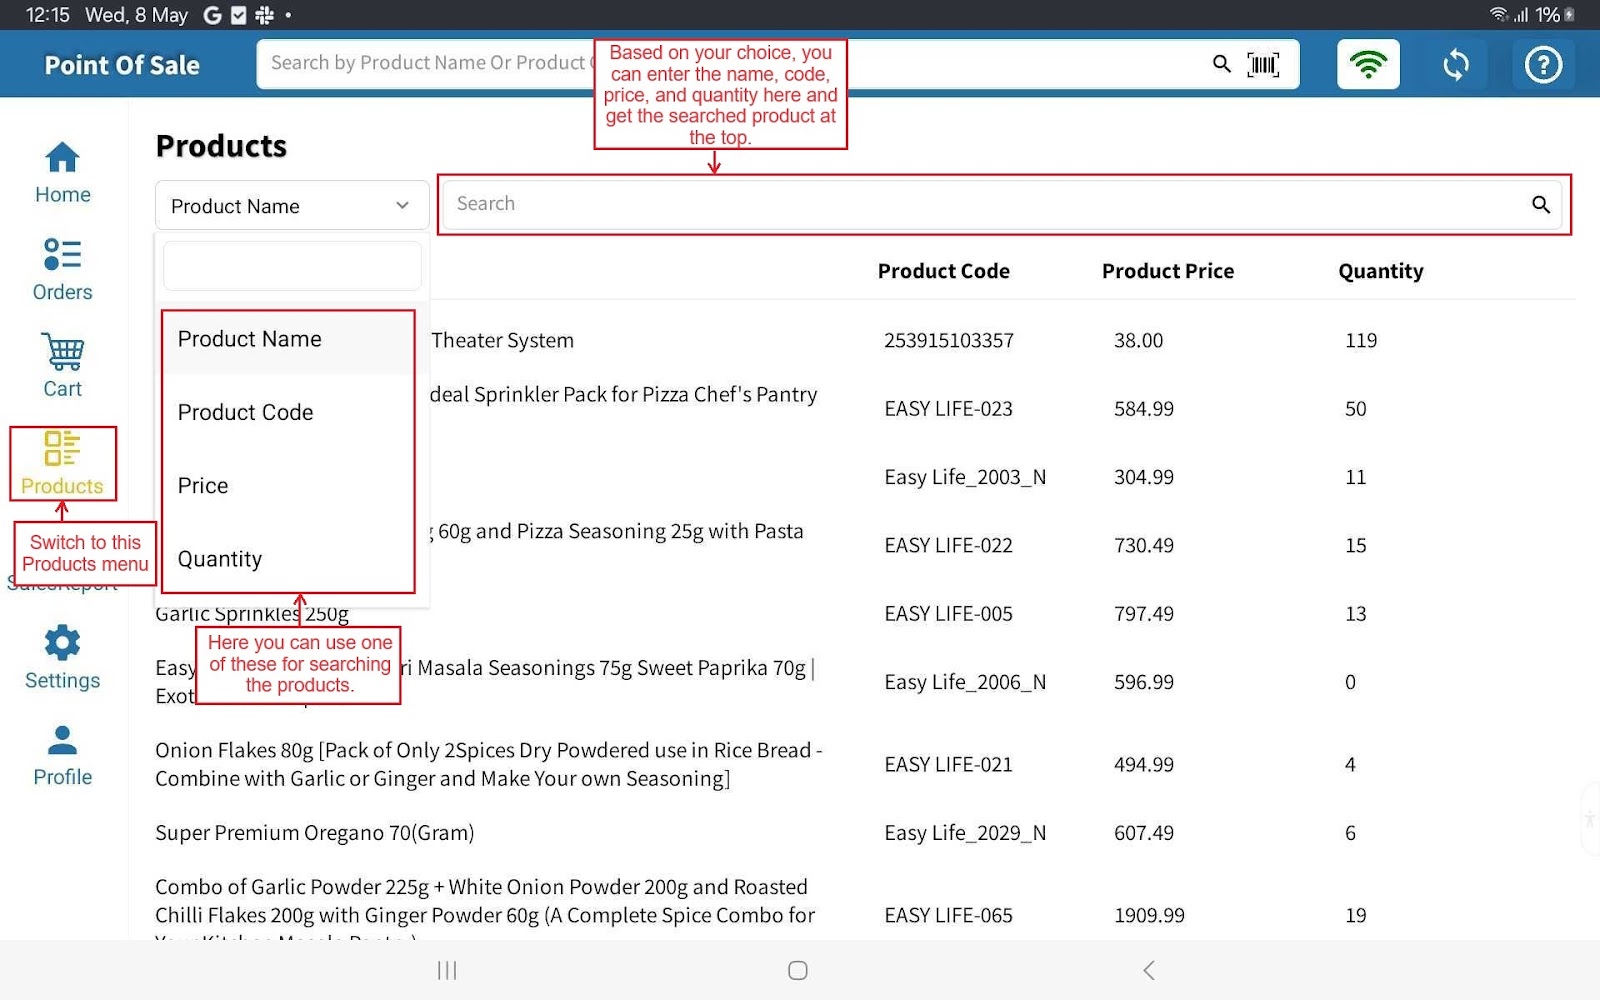
Task: Open Settings gear in sidebar
Action: pos(62,657)
